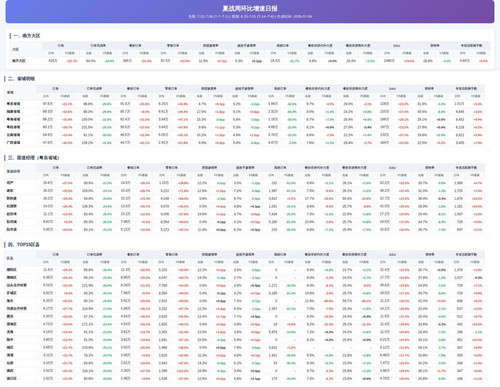Click the 四、TOP15区县 section heading
Screen dimensions: 500x387
[x=24, y=245]
